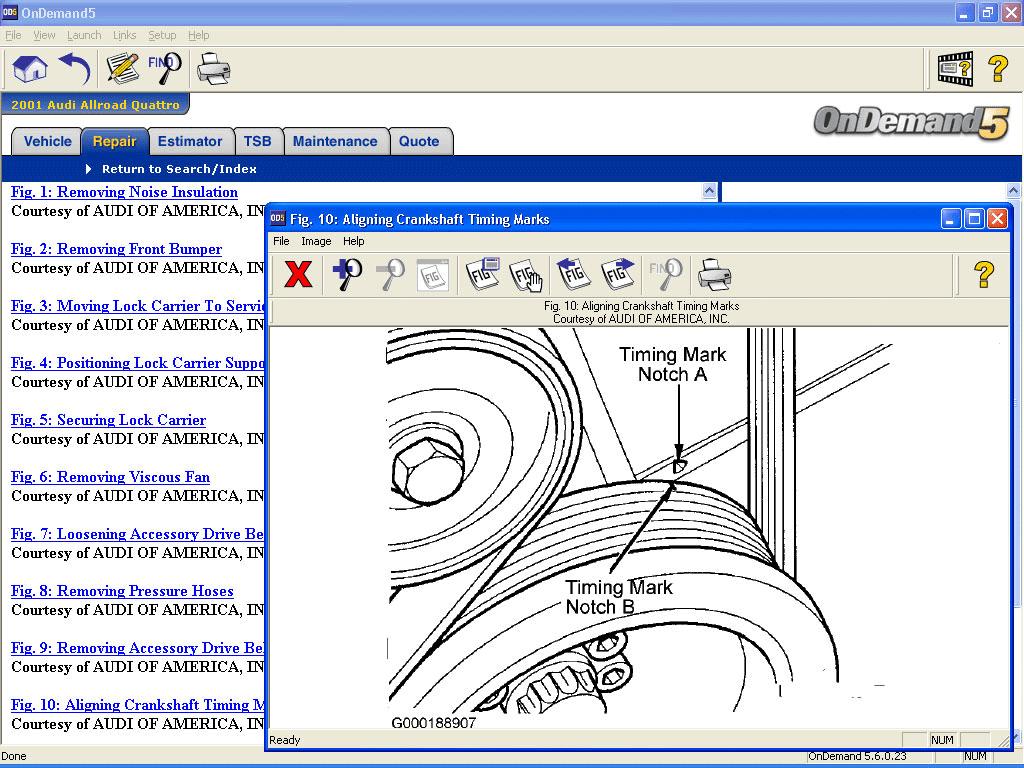
Task: Click the scroll-up arrow of the figure list pane
Action: tap(709, 191)
